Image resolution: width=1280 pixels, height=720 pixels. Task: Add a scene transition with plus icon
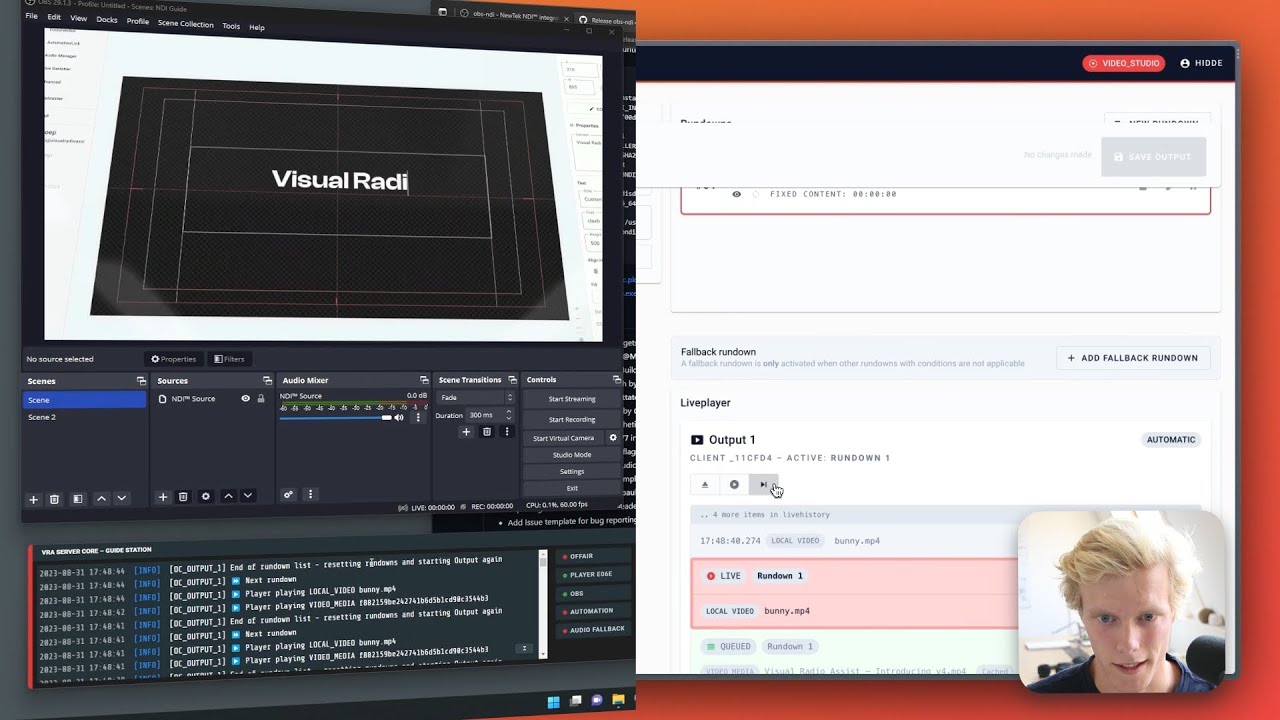[x=465, y=432]
